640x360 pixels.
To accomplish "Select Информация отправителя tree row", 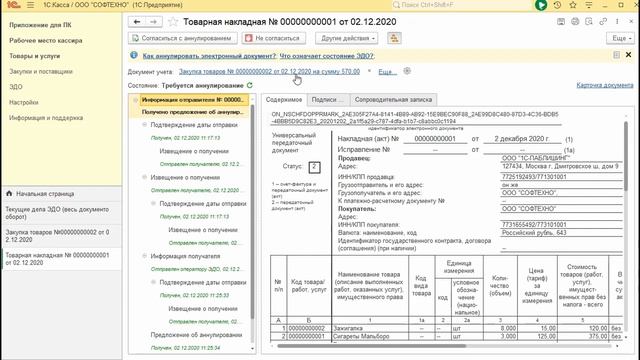I will click(x=194, y=100).
